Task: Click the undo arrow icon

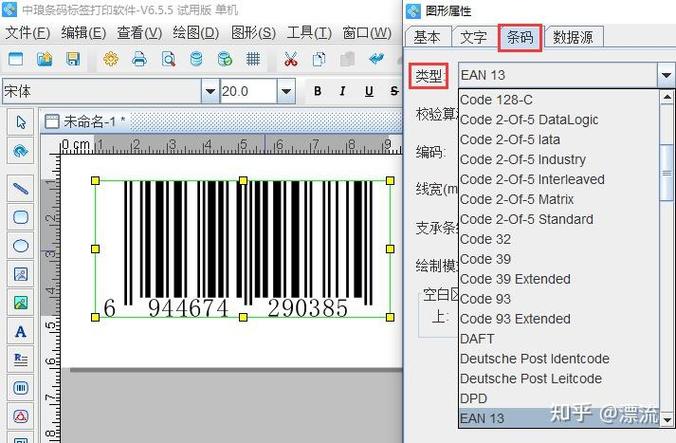Action: 376,59
